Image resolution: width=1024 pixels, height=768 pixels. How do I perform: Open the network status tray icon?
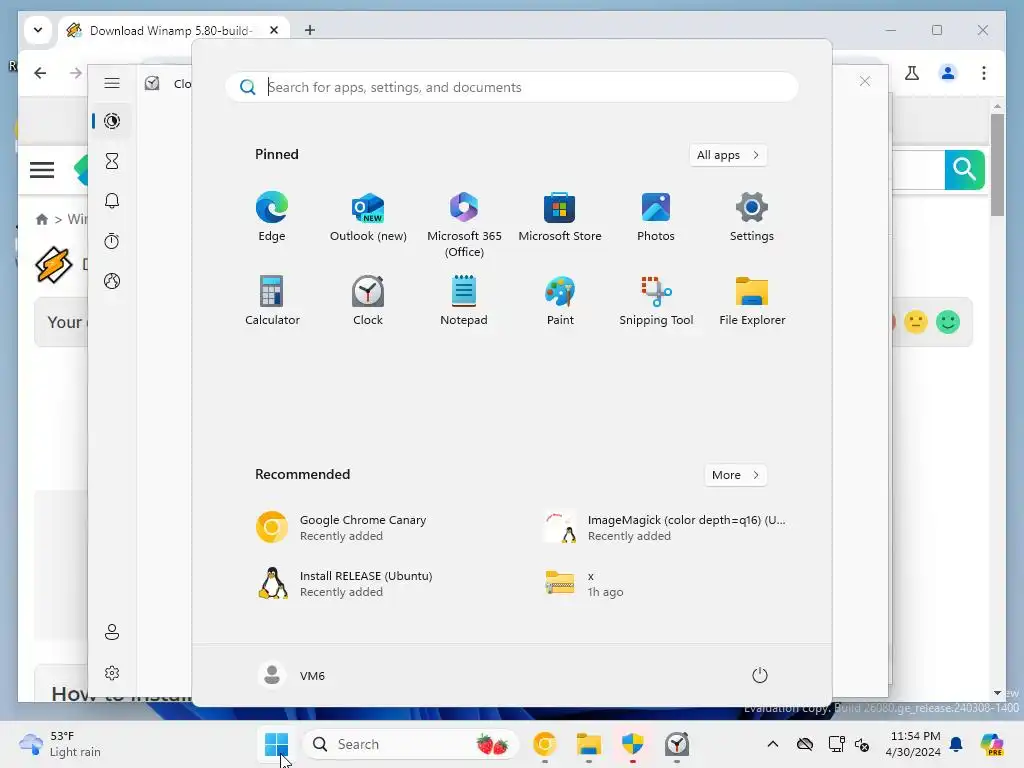point(837,744)
